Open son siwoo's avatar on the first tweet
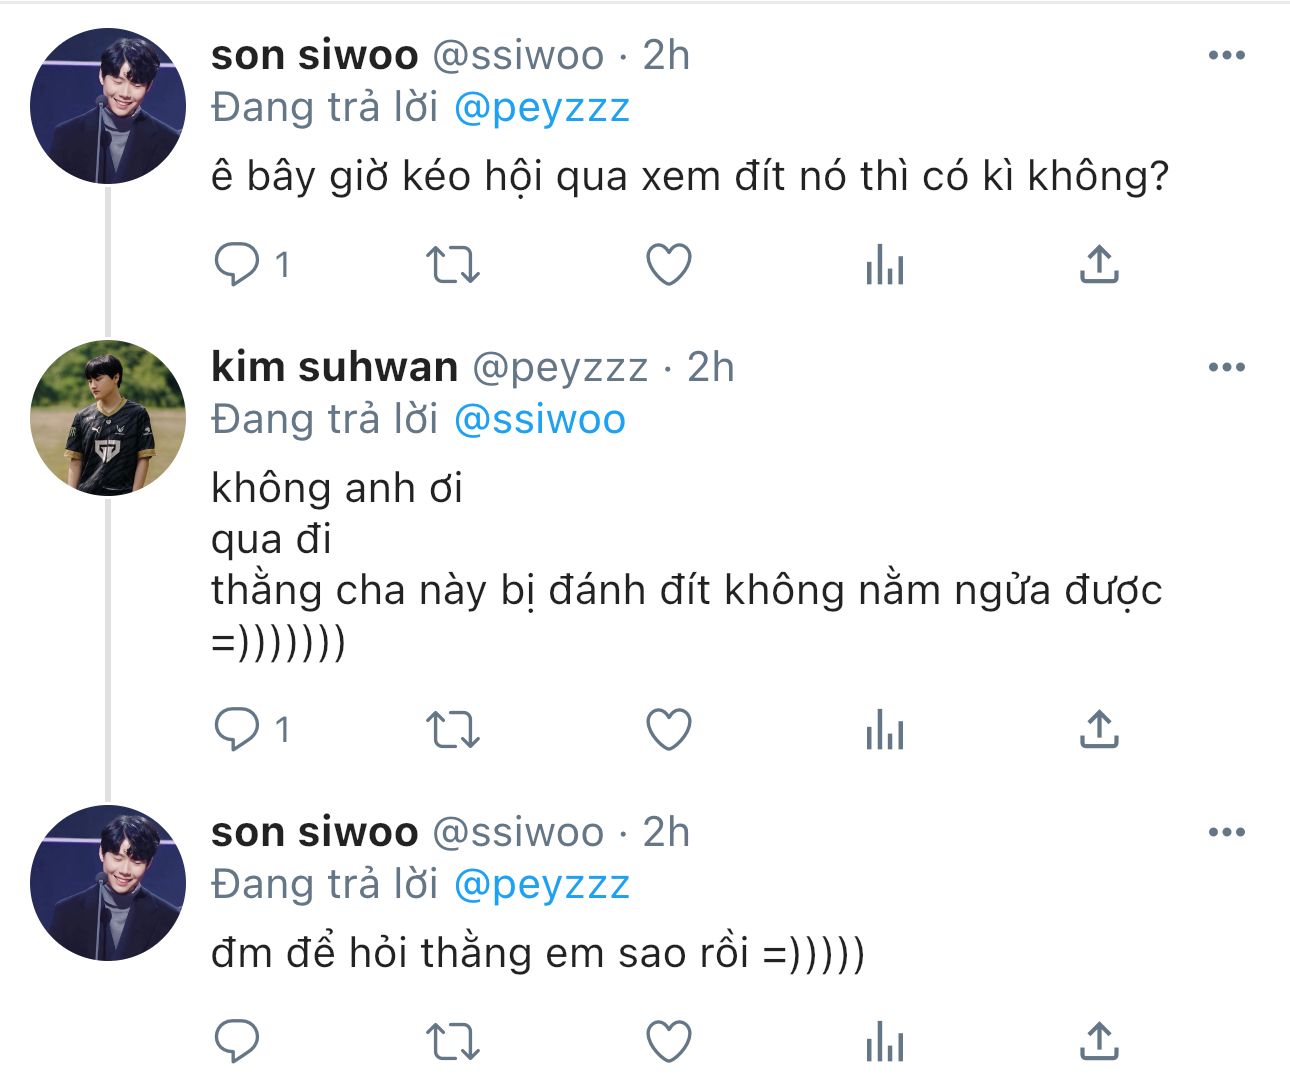 [x=108, y=106]
